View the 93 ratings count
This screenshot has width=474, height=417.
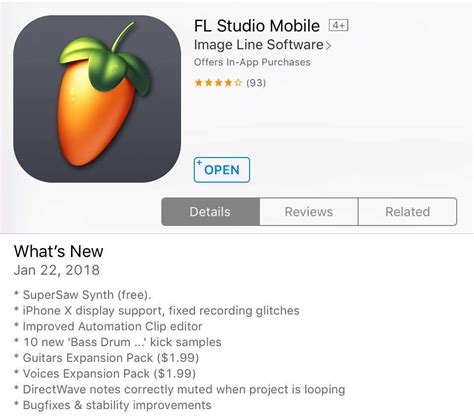point(256,83)
